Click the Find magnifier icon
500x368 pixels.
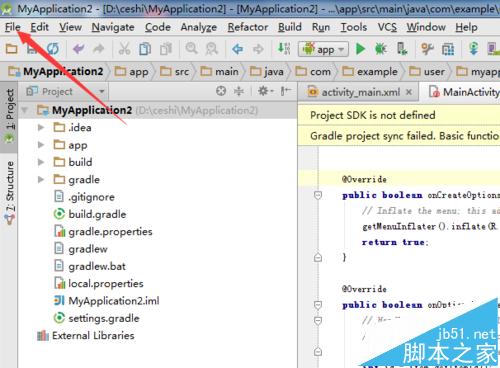[191, 49]
